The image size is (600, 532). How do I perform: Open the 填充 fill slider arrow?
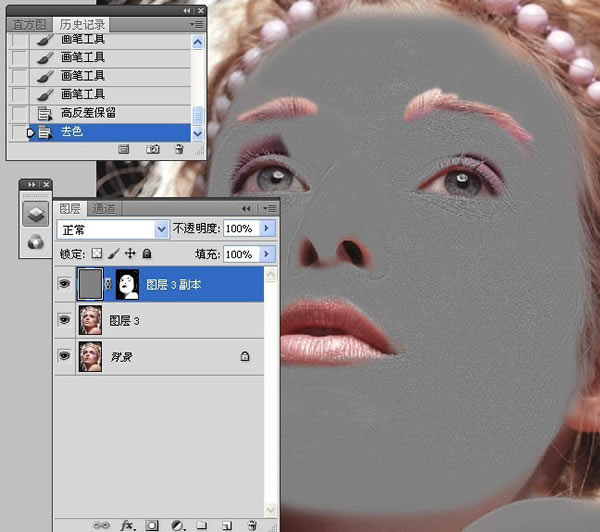pyautogui.click(x=267, y=254)
